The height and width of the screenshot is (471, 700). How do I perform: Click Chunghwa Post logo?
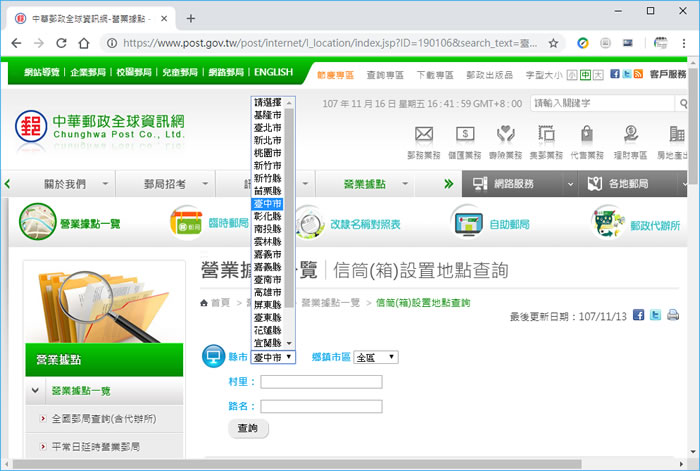coord(100,127)
